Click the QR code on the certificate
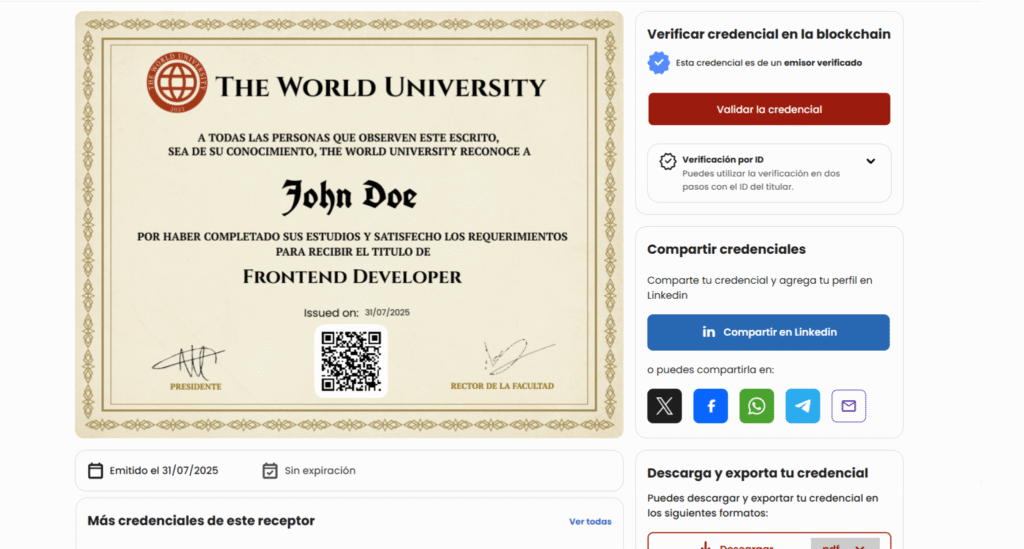 (350, 361)
